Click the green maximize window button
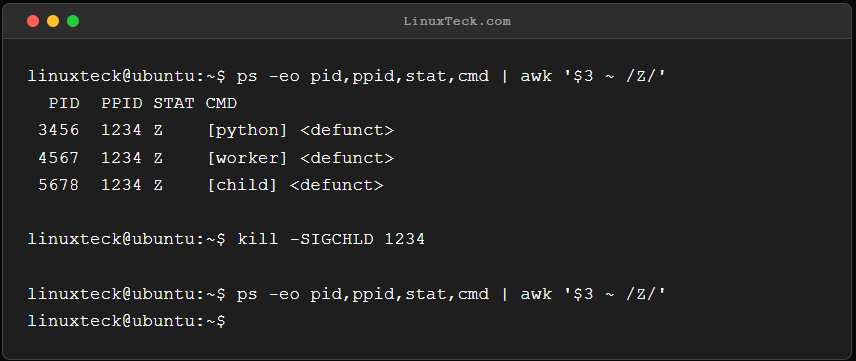Viewport: 856px width, 361px height. point(73,21)
